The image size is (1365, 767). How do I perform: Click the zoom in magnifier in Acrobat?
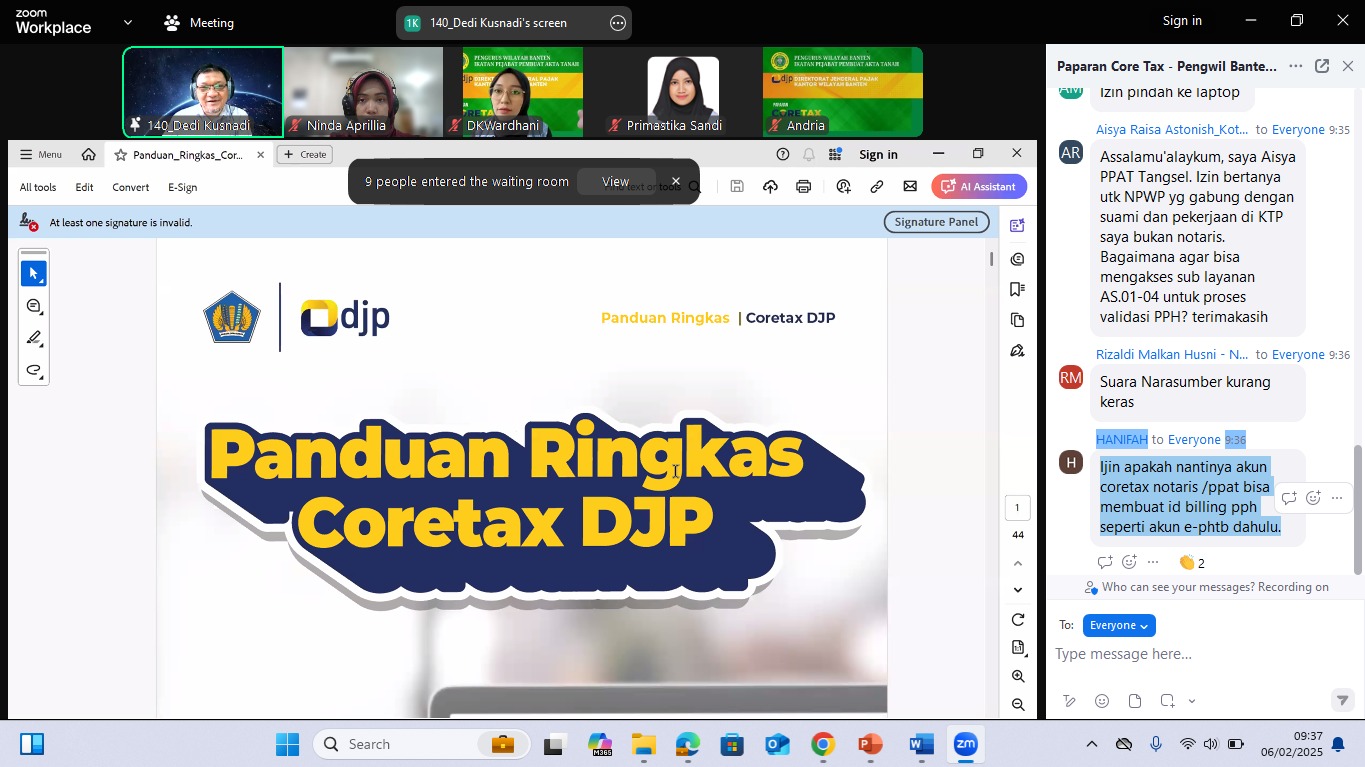point(1018,676)
